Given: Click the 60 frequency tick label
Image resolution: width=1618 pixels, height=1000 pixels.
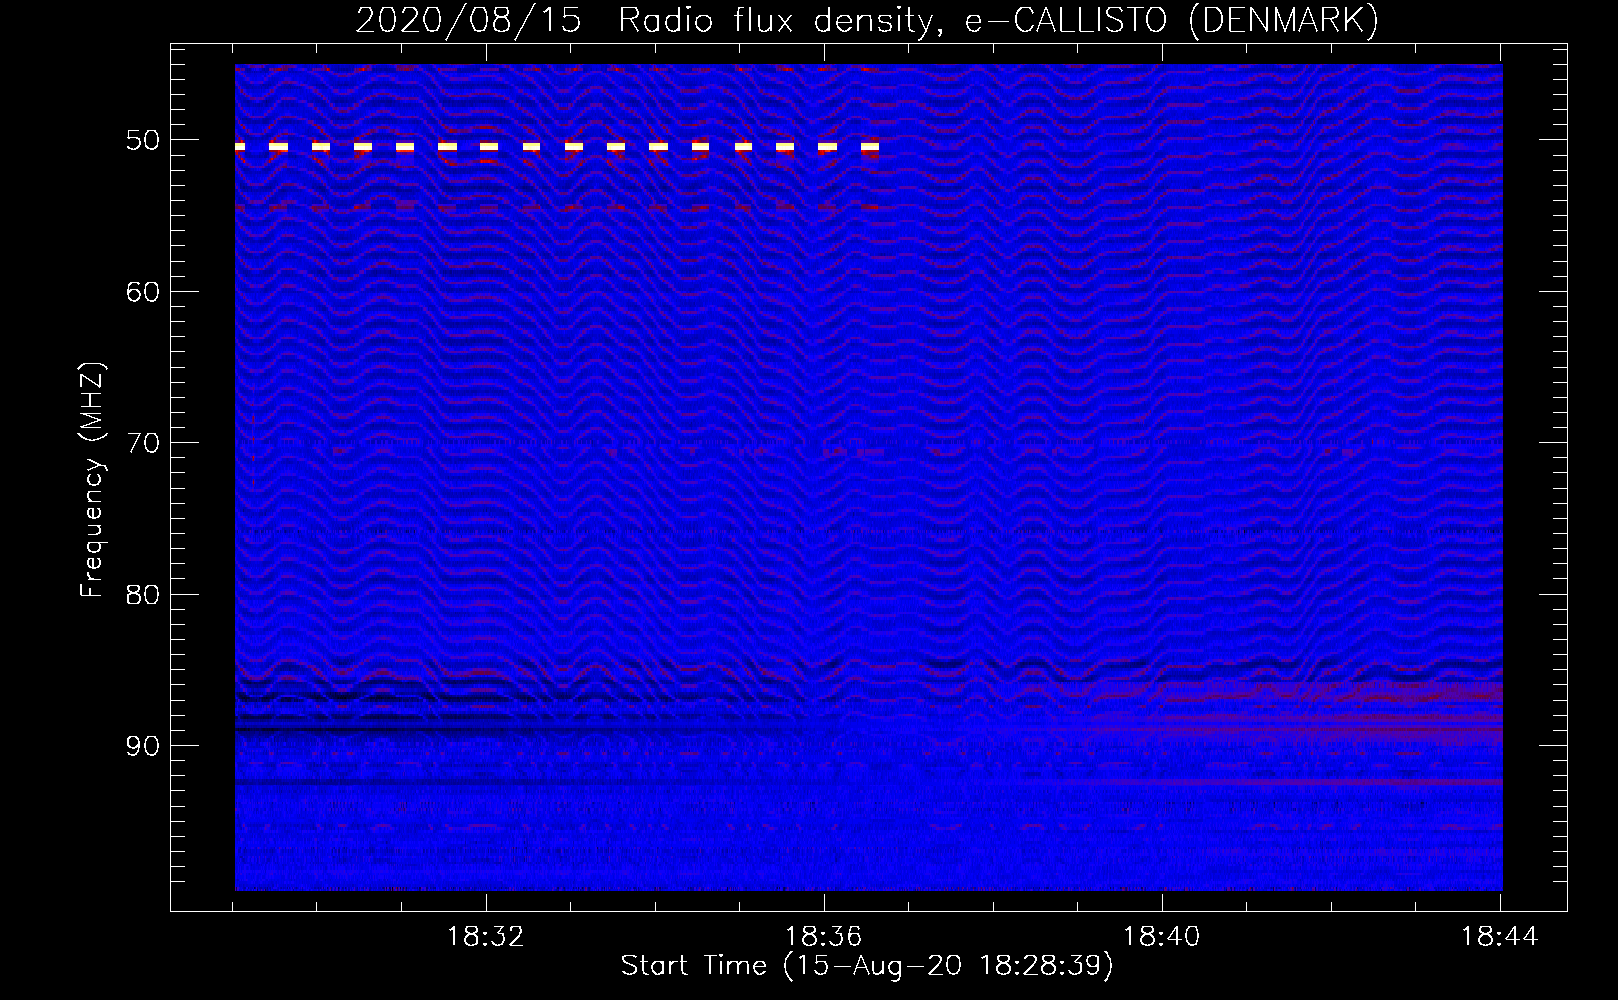Looking at the screenshot, I should [x=143, y=292].
